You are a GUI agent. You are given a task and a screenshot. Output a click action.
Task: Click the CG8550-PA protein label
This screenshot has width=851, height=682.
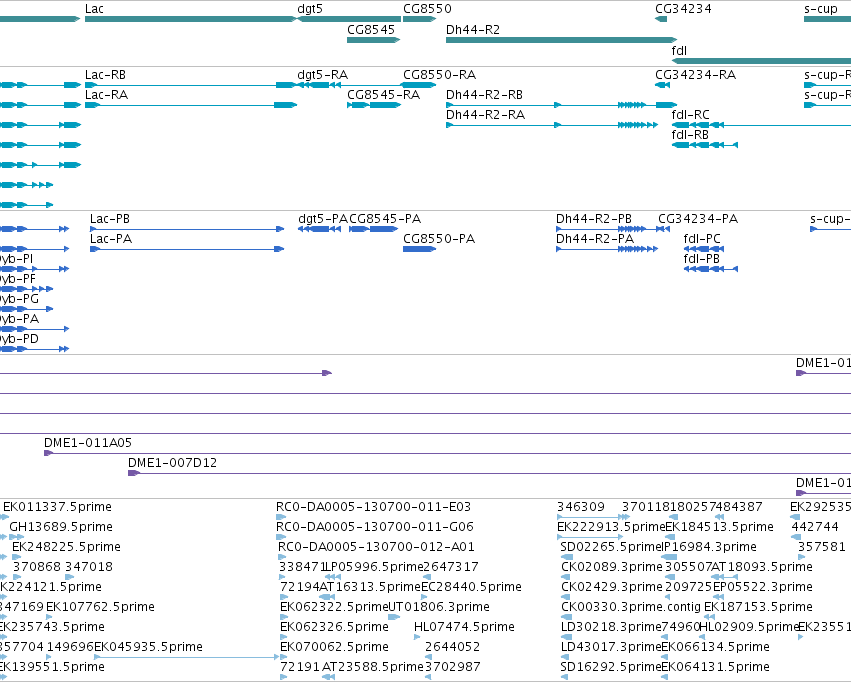(439, 239)
